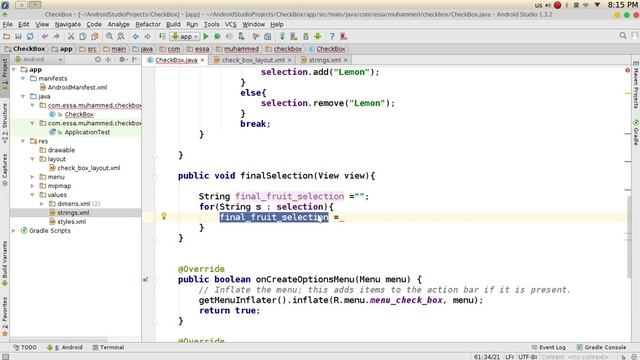Click the Copy toolbar icon
Screen dimensions: 640x360
pyautogui.click(x=82, y=36)
